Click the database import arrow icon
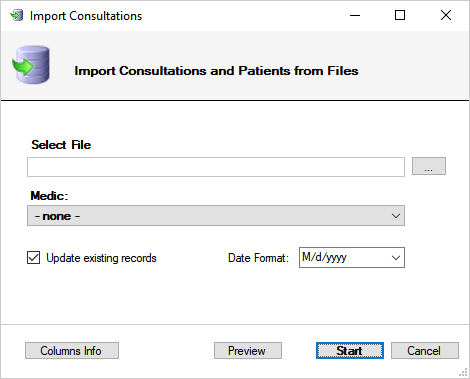The width and height of the screenshot is (470, 379). click(x=31, y=65)
